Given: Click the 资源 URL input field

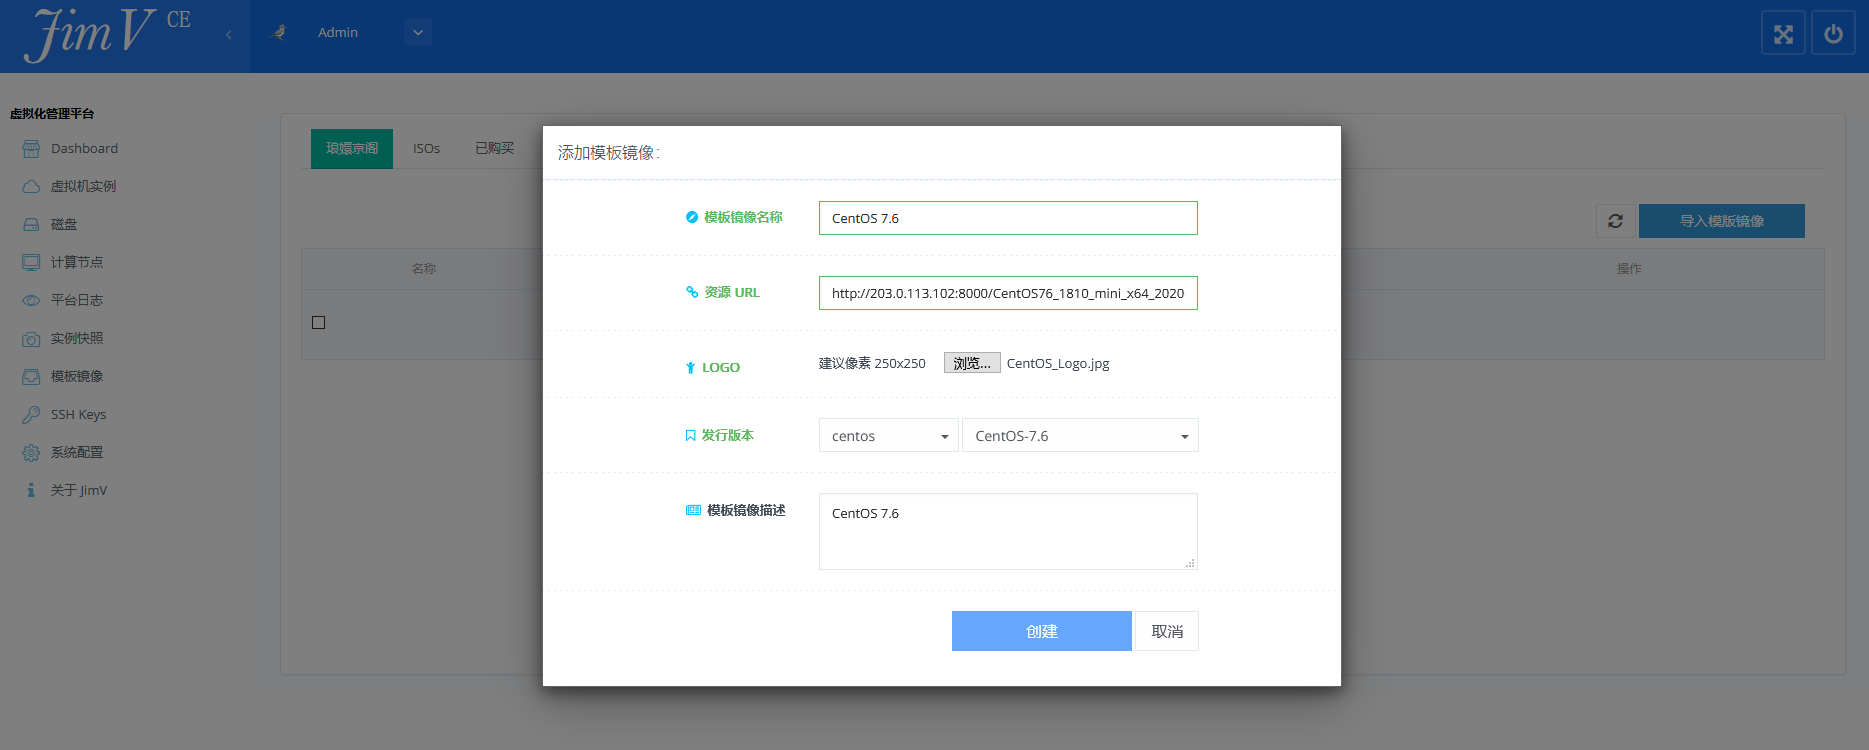Looking at the screenshot, I should tap(1007, 293).
